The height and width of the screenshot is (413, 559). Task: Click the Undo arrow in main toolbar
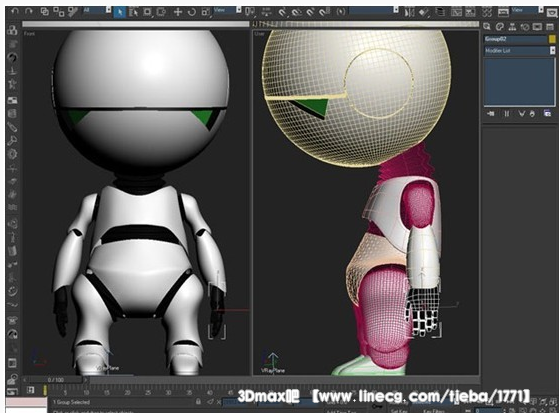pos(15,11)
